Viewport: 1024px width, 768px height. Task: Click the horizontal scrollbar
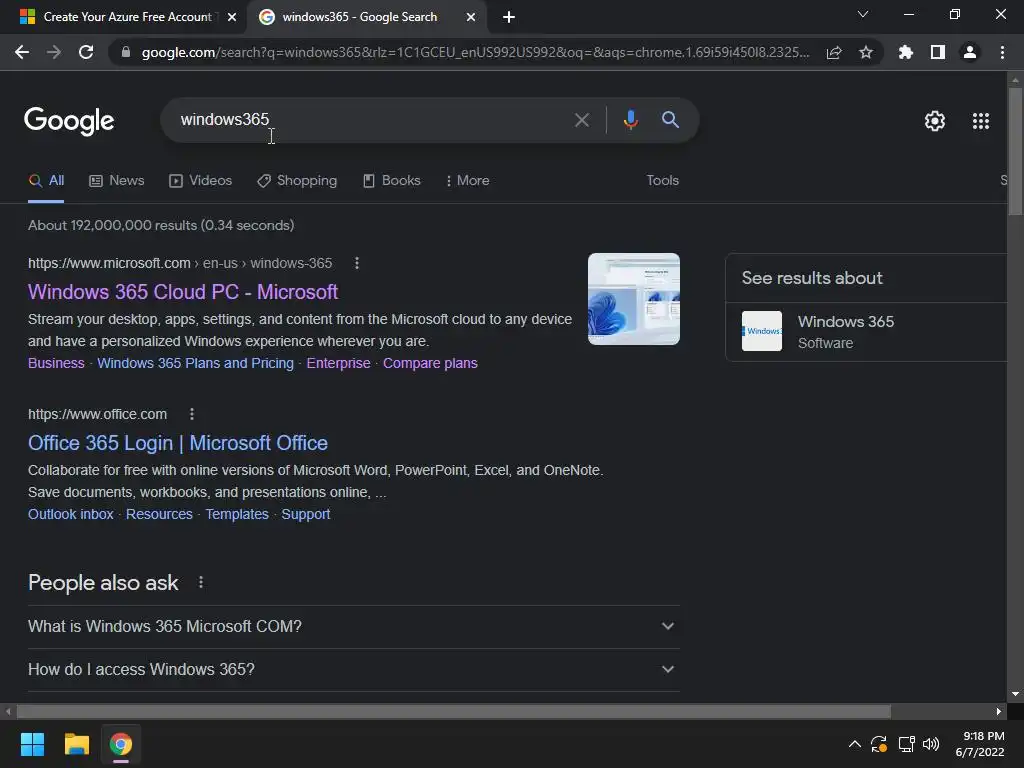point(453,711)
